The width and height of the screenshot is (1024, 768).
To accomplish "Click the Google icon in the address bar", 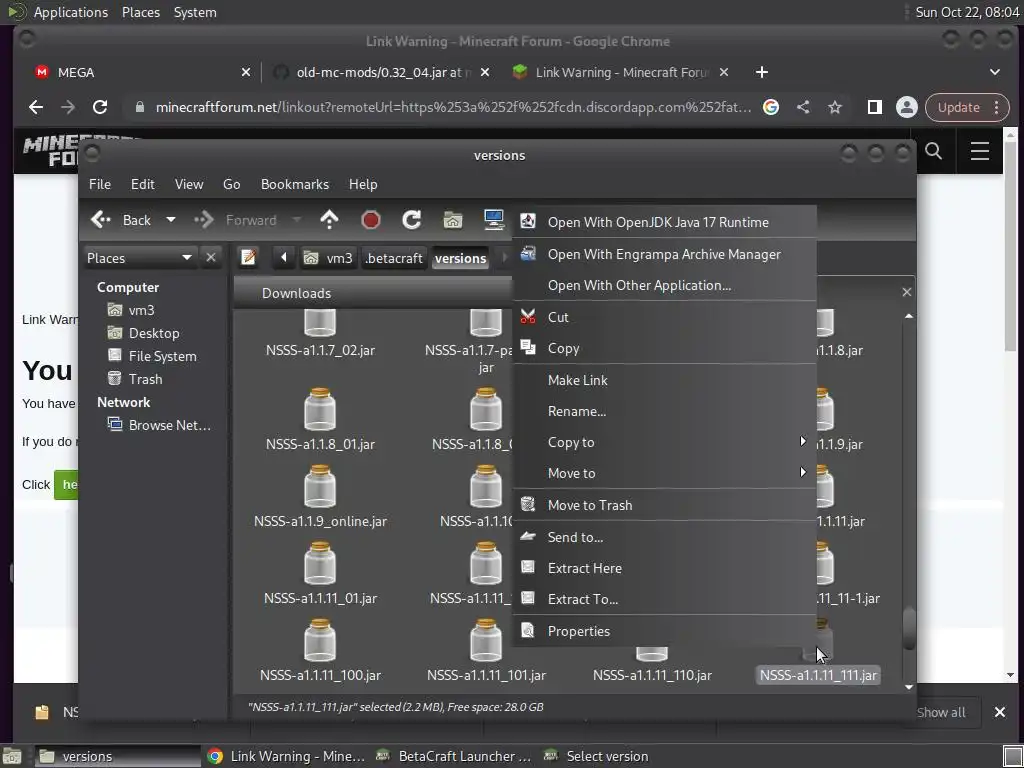I will [x=771, y=107].
